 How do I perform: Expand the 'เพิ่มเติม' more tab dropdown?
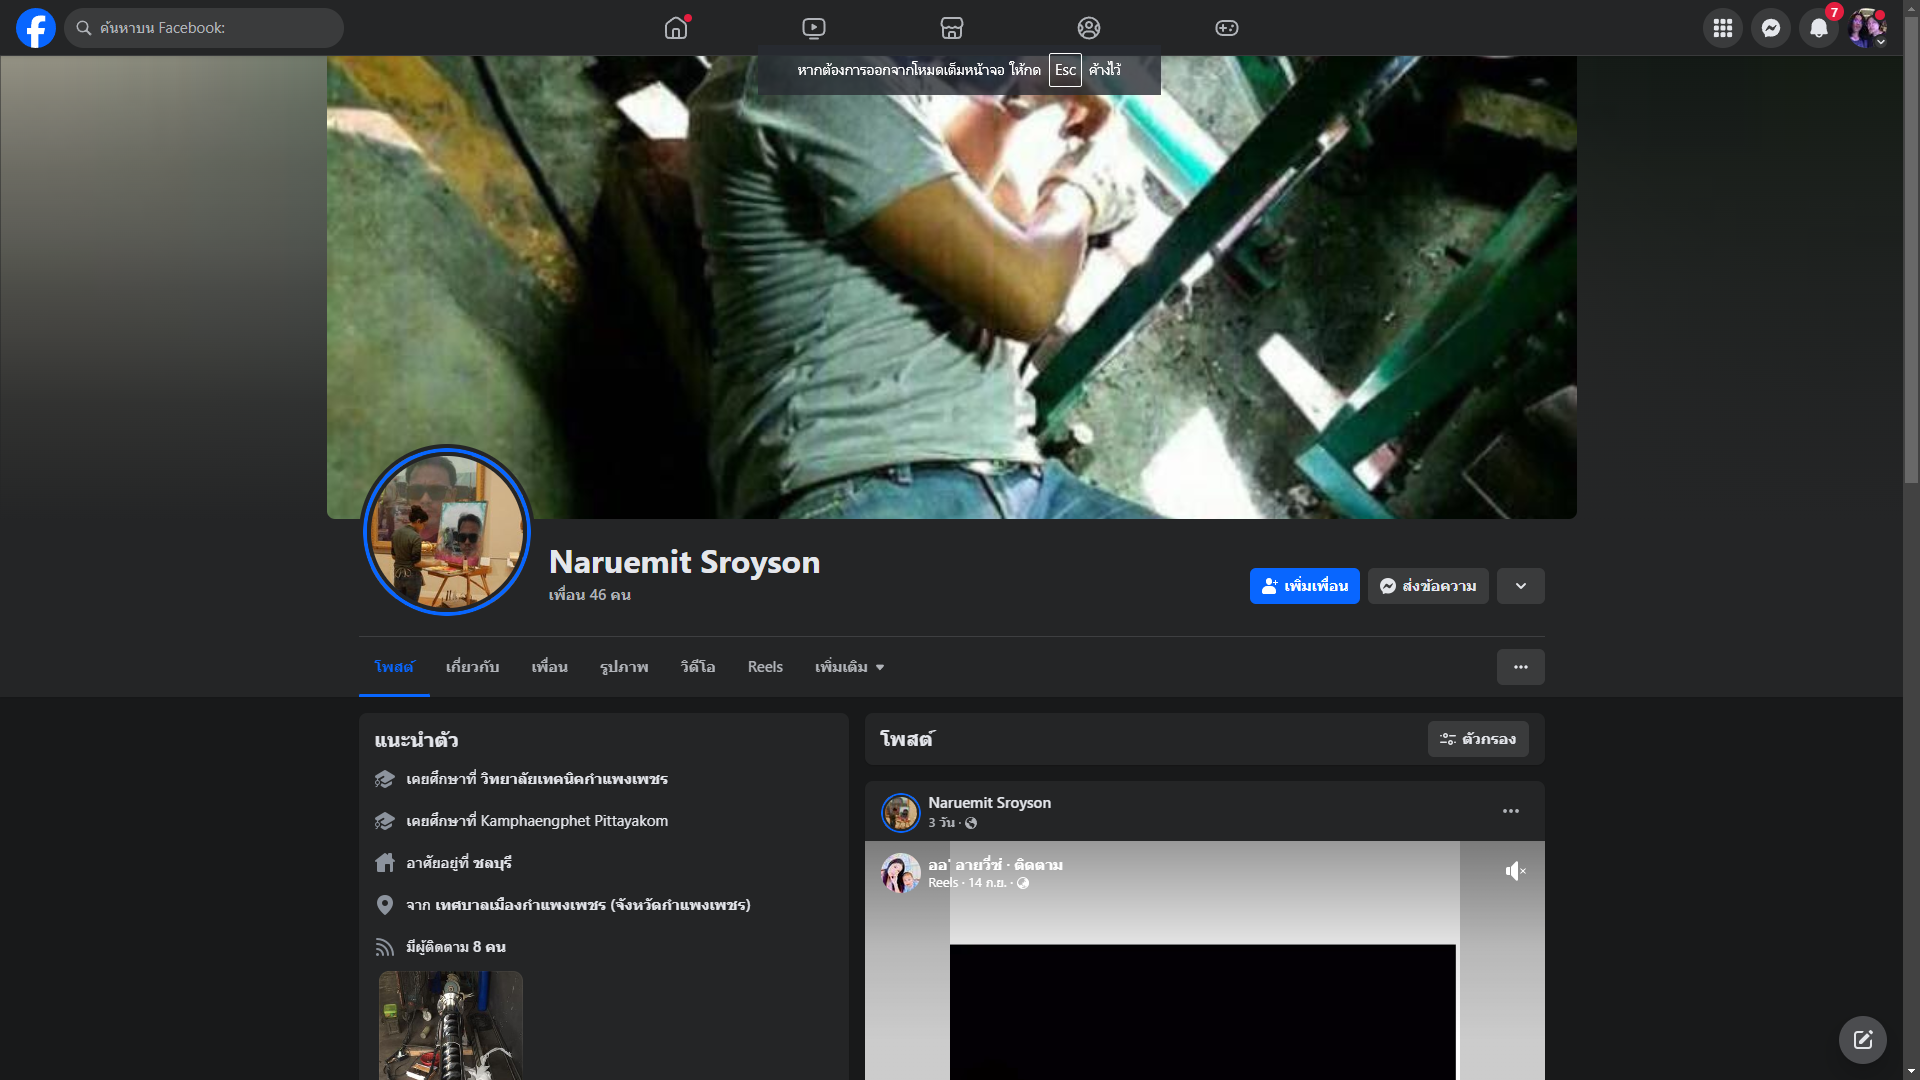(849, 667)
